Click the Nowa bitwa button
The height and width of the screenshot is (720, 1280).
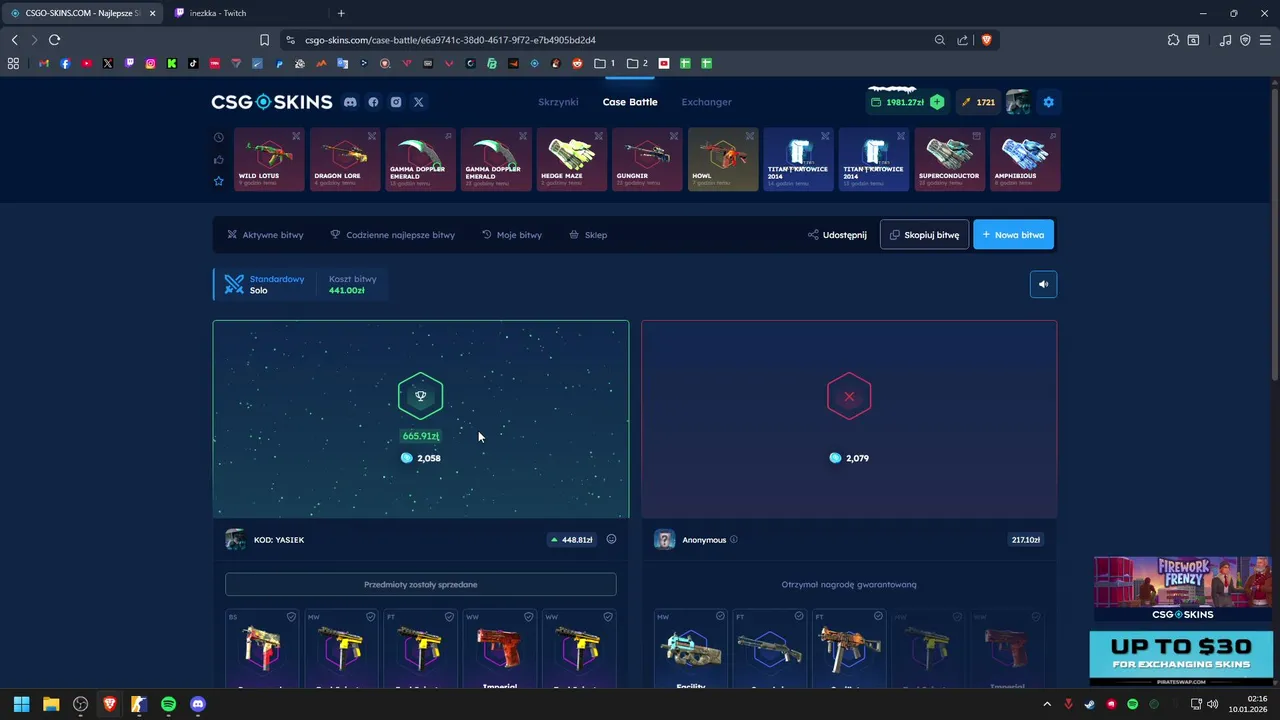(1013, 235)
